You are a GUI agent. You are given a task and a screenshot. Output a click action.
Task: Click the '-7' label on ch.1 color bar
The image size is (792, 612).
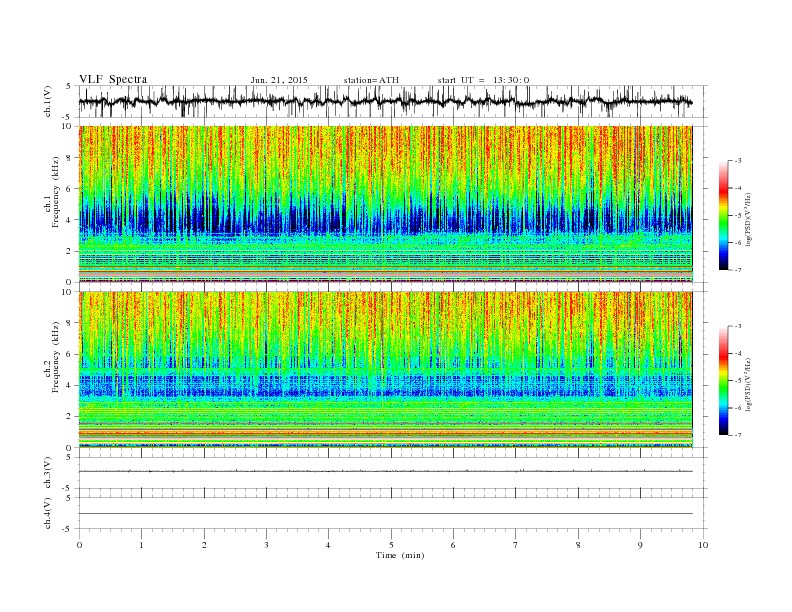tap(737, 270)
